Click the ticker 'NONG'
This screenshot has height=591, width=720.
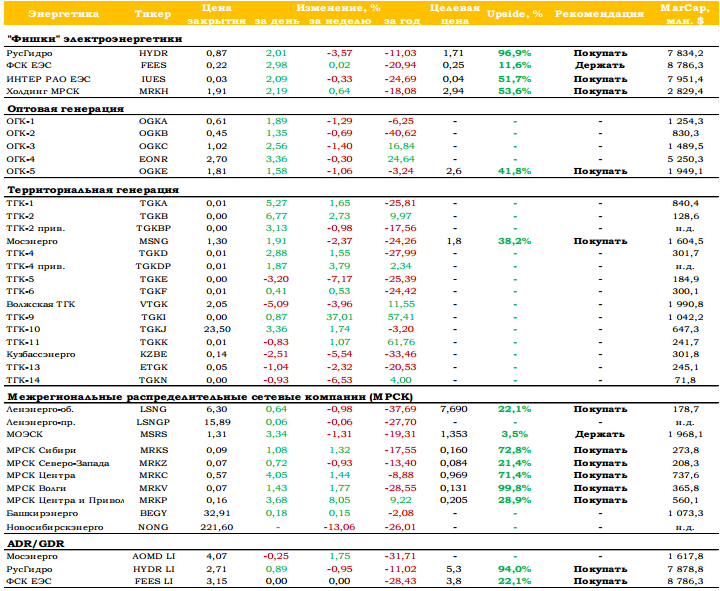(x=153, y=527)
